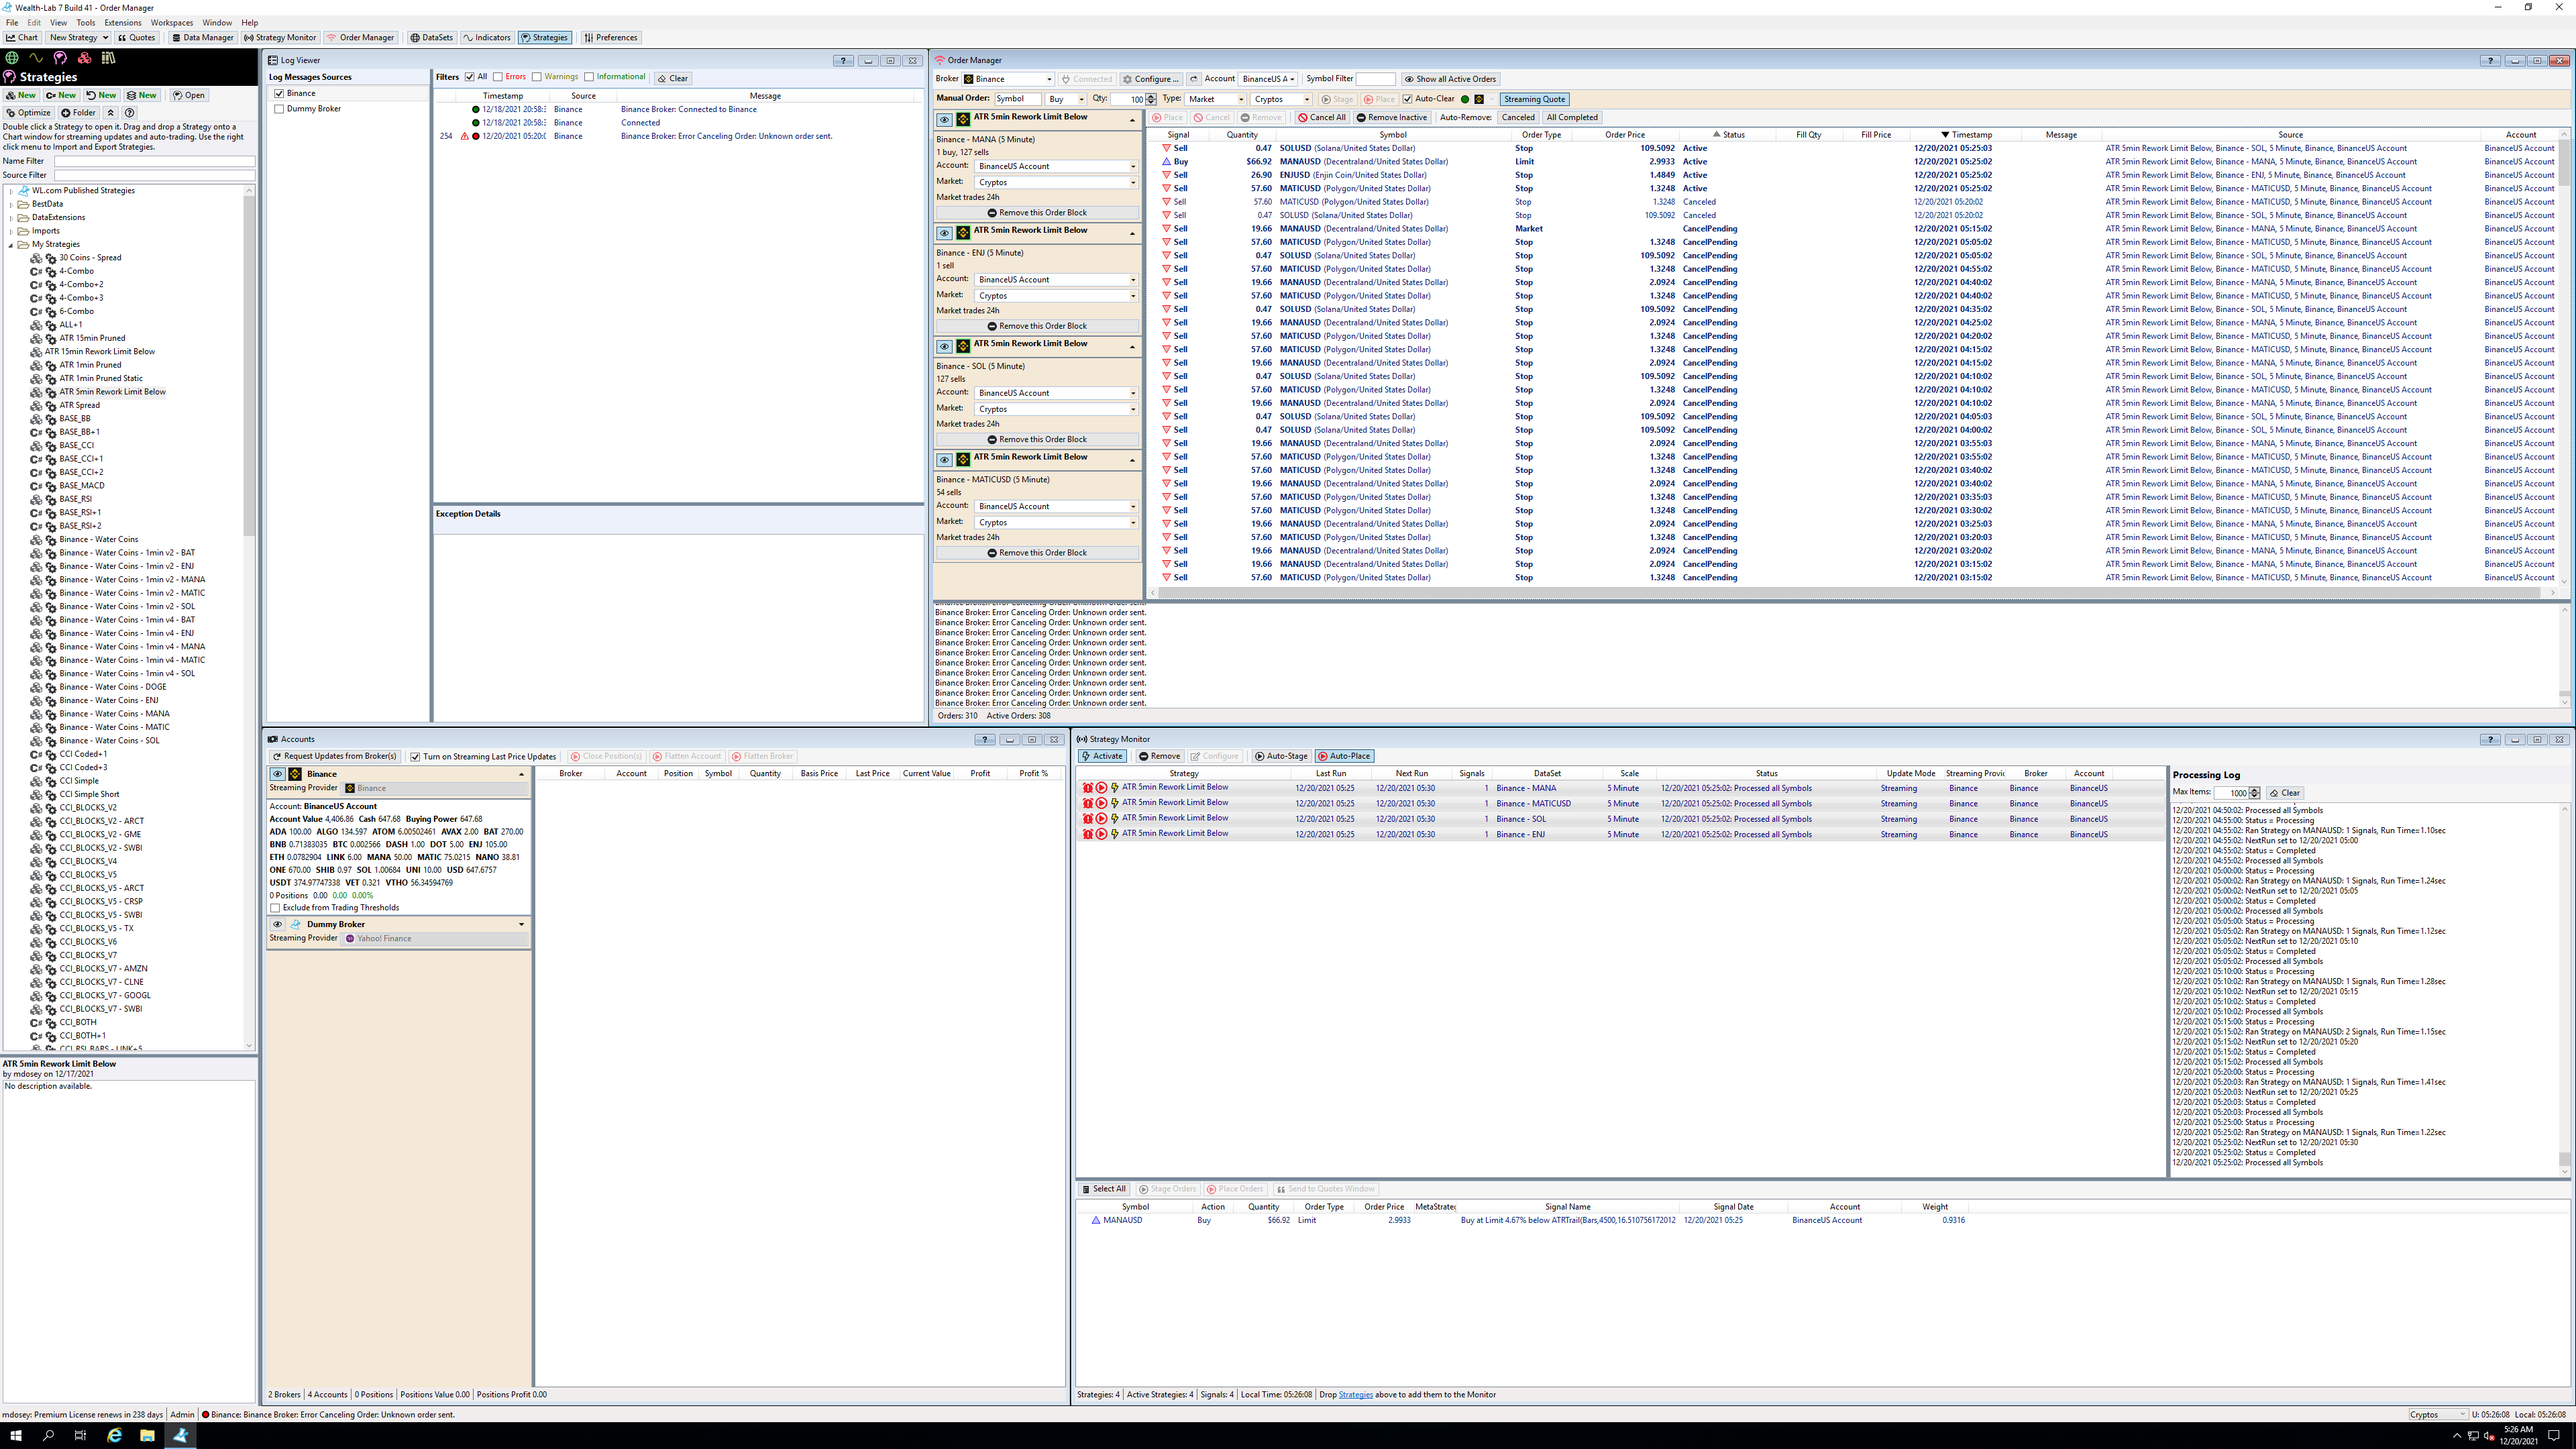This screenshot has height=1449, width=2576.
Task: Click Optimize strategy button
Action: [x=28, y=113]
